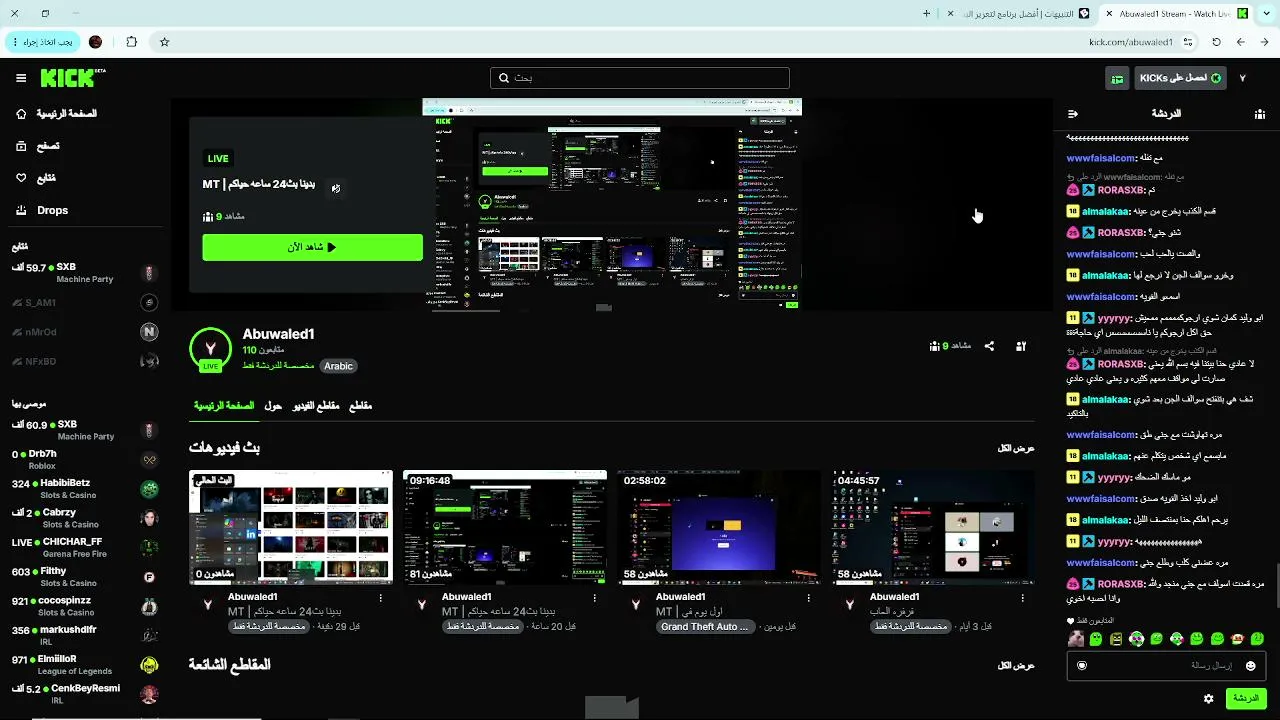
Task: Open recommended channel Drb7h
Action: [85, 459]
